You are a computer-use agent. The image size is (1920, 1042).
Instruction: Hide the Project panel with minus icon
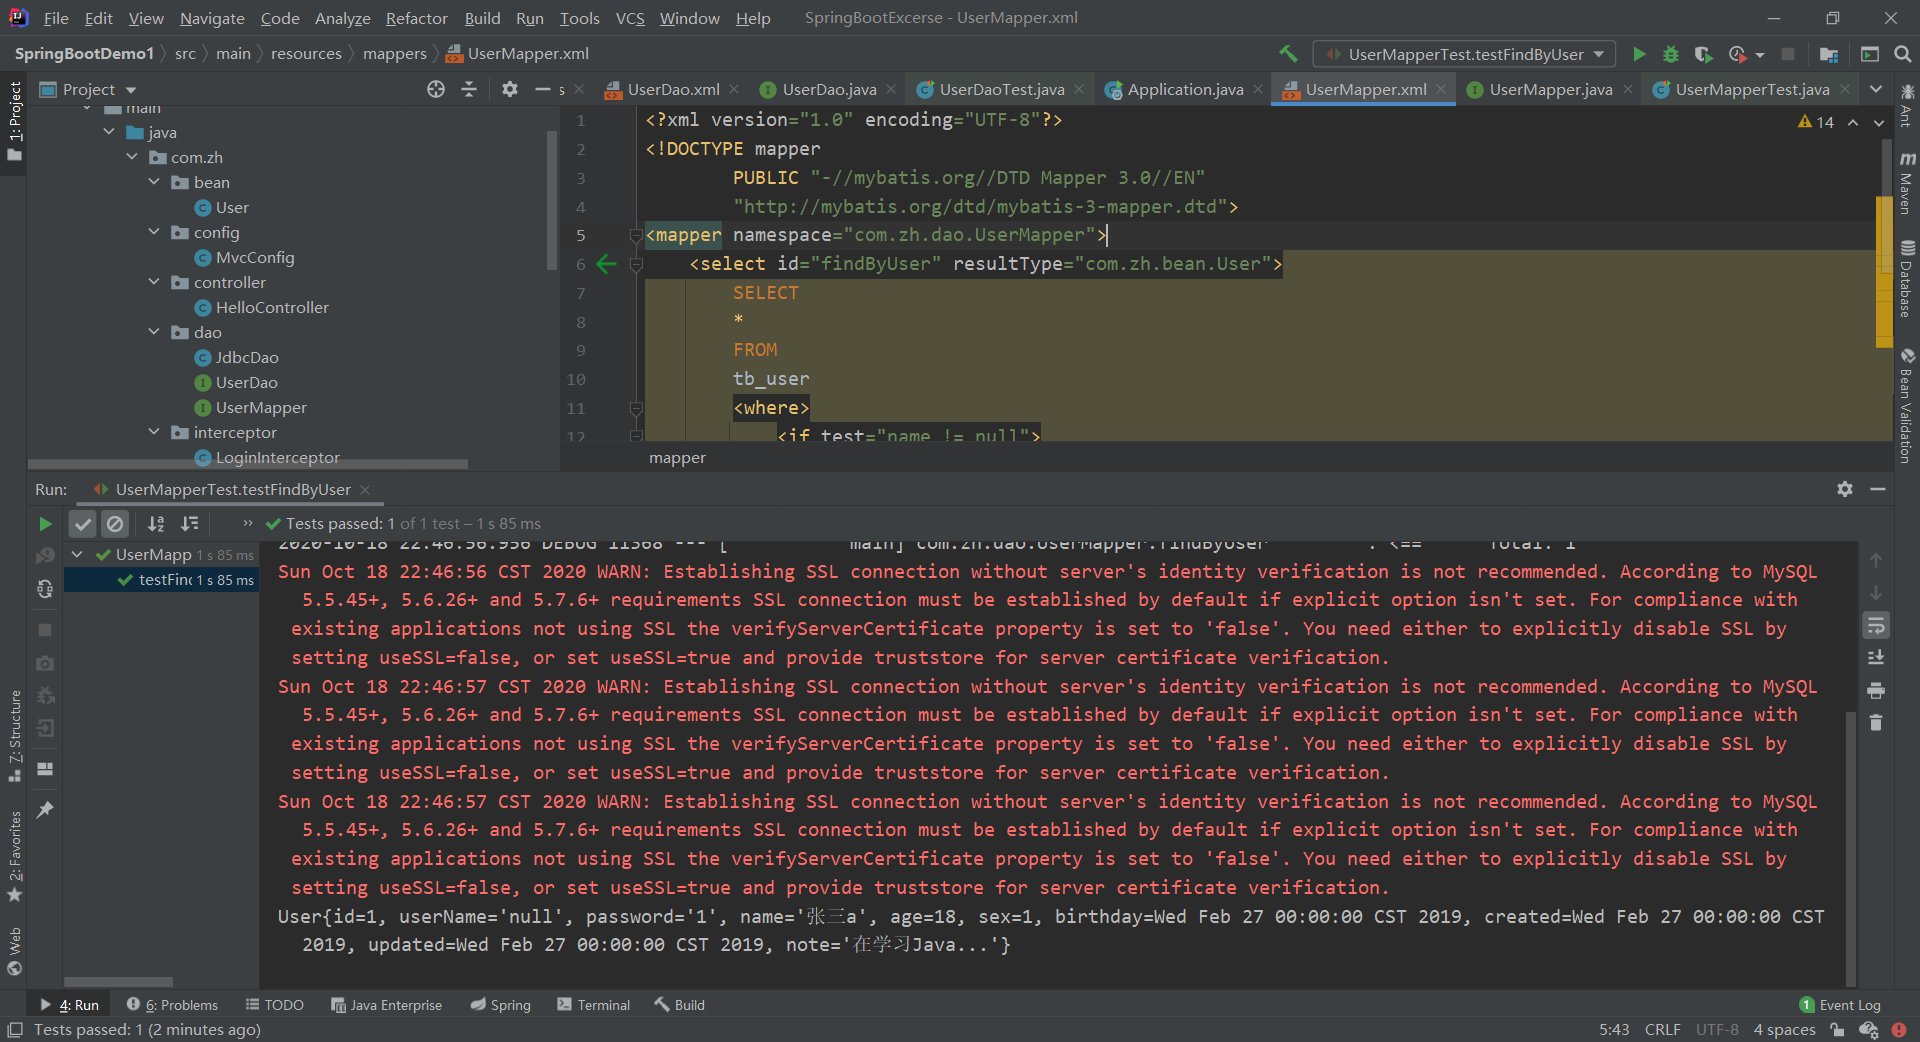[x=543, y=89]
